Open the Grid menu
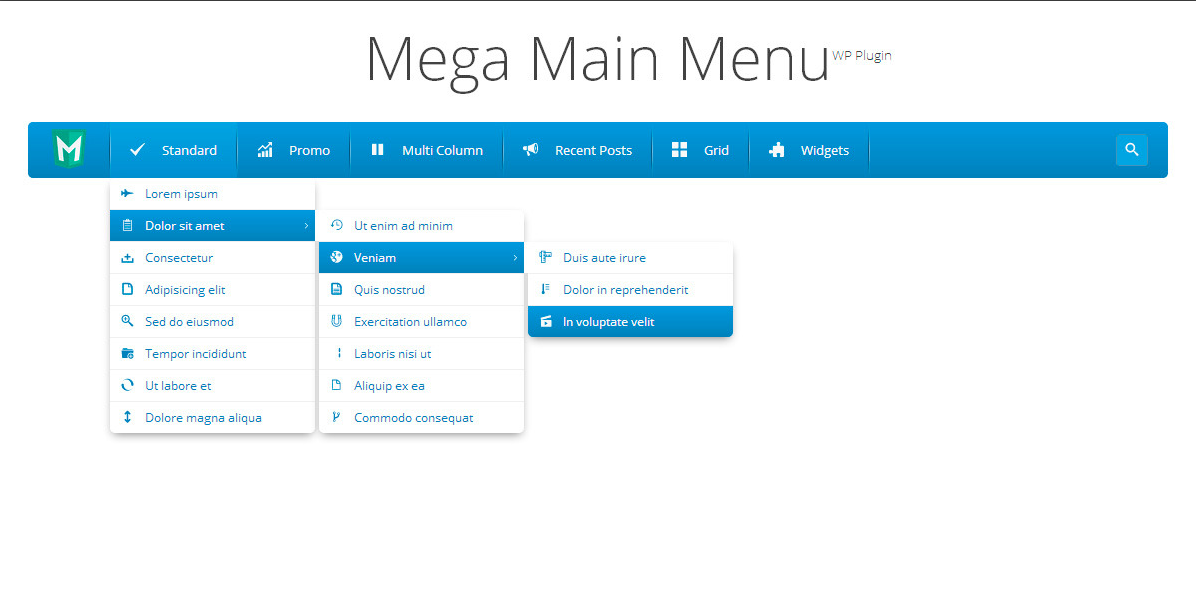This screenshot has height=600, width=1196. click(700, 150)
